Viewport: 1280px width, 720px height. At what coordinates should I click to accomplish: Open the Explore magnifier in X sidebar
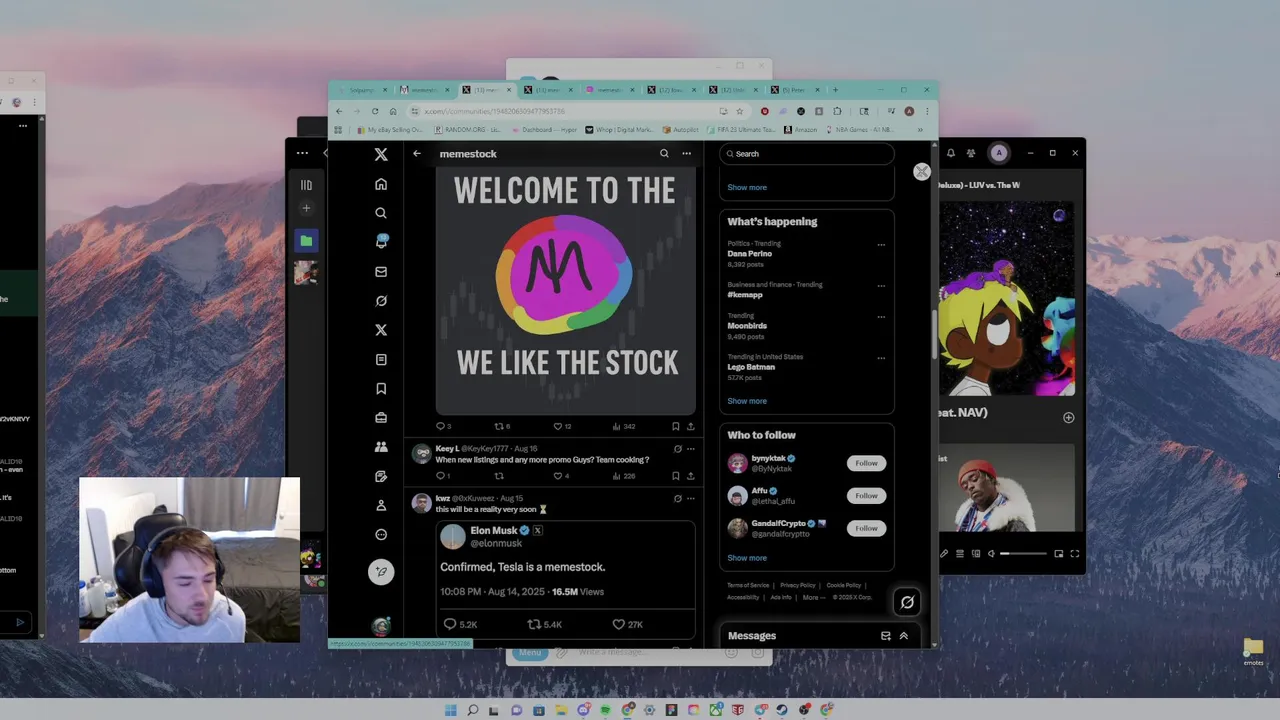[381, 213]
